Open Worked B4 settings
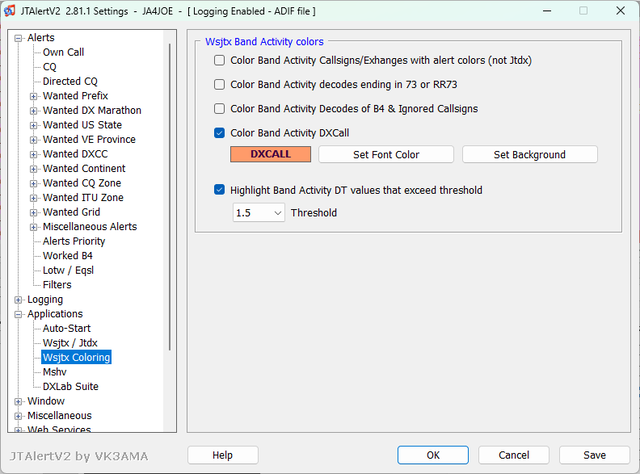 [x=67, y=256]
